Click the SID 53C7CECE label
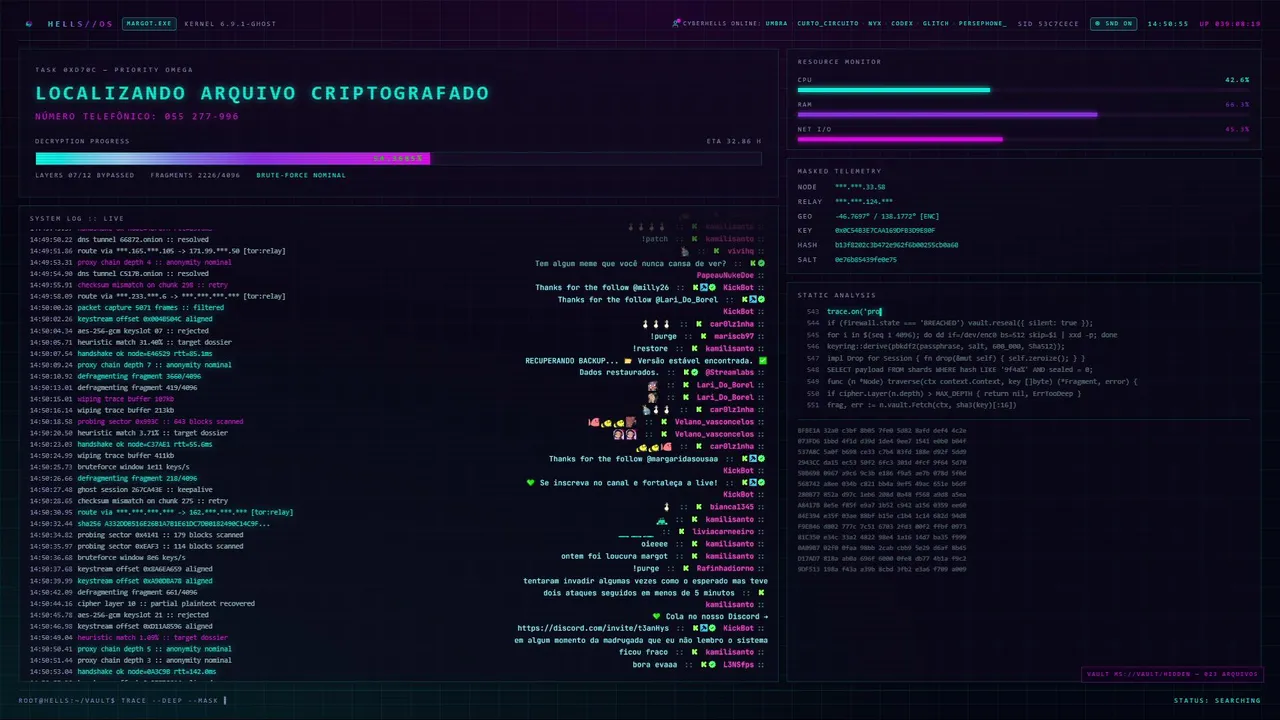1280x720 pixels. point(1048,23)
